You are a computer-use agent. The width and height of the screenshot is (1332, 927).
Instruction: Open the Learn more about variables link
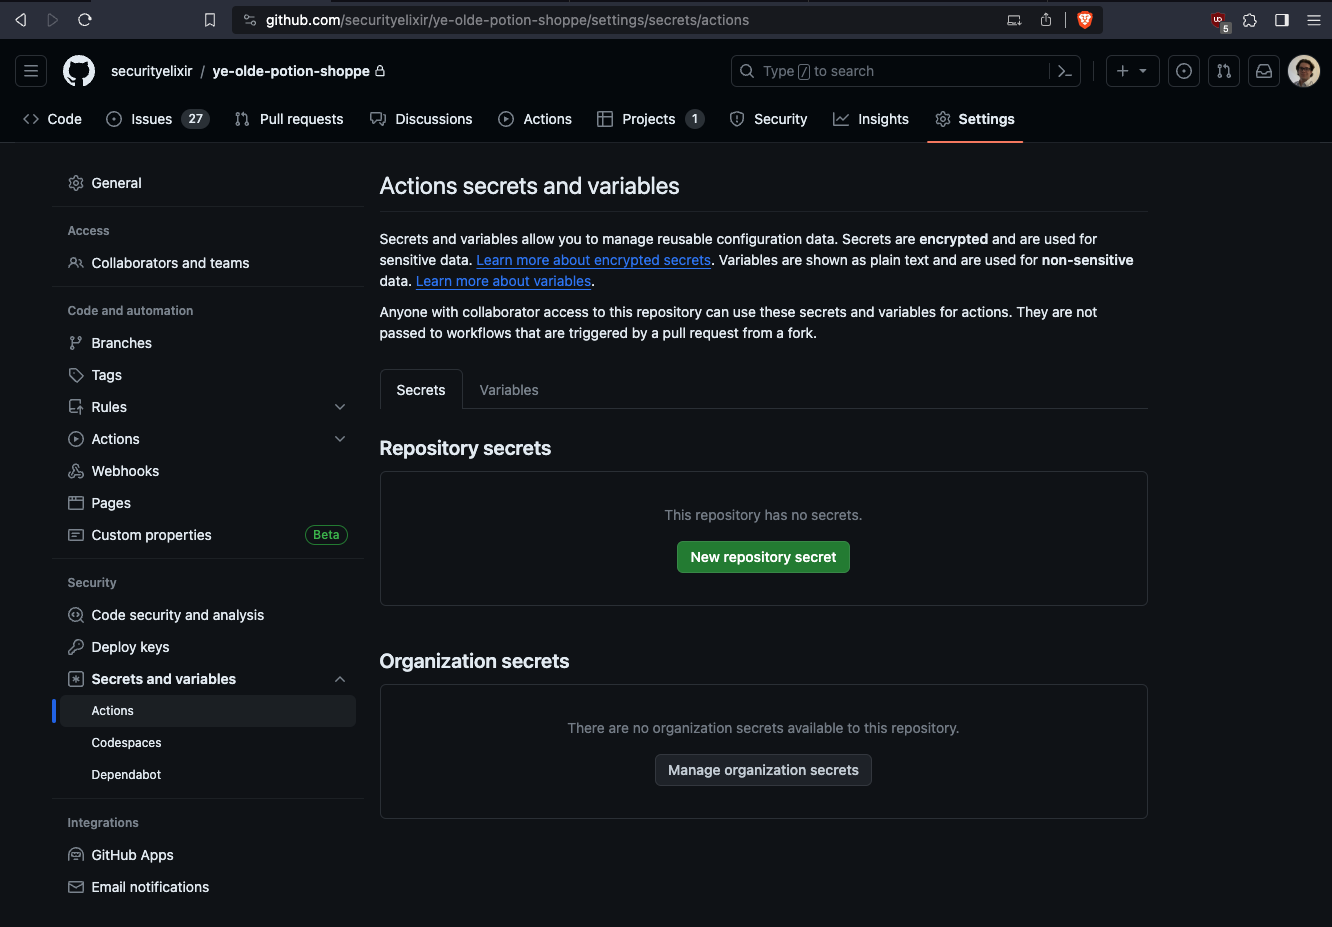pyautogui.click(x=503, y=281)
